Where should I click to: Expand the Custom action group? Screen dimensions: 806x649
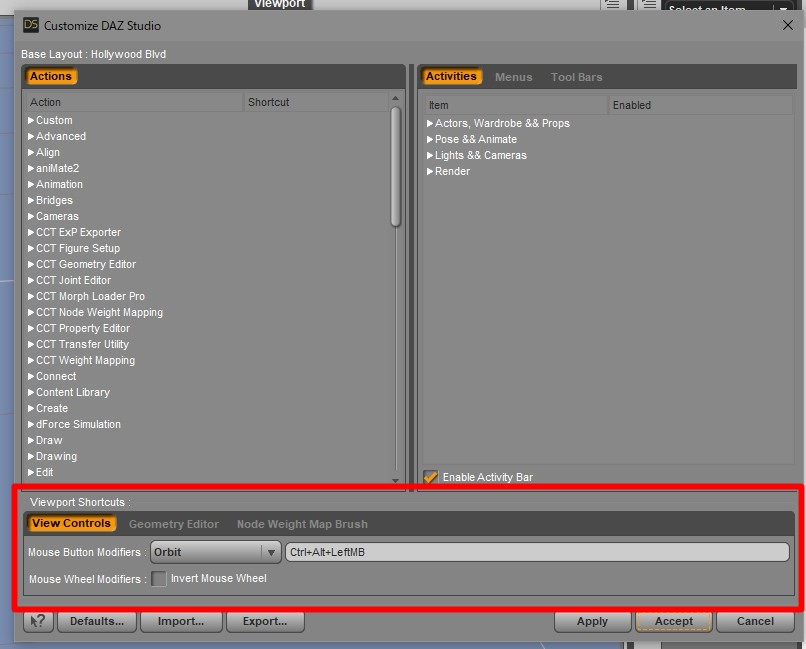click(x=31, y=120)
